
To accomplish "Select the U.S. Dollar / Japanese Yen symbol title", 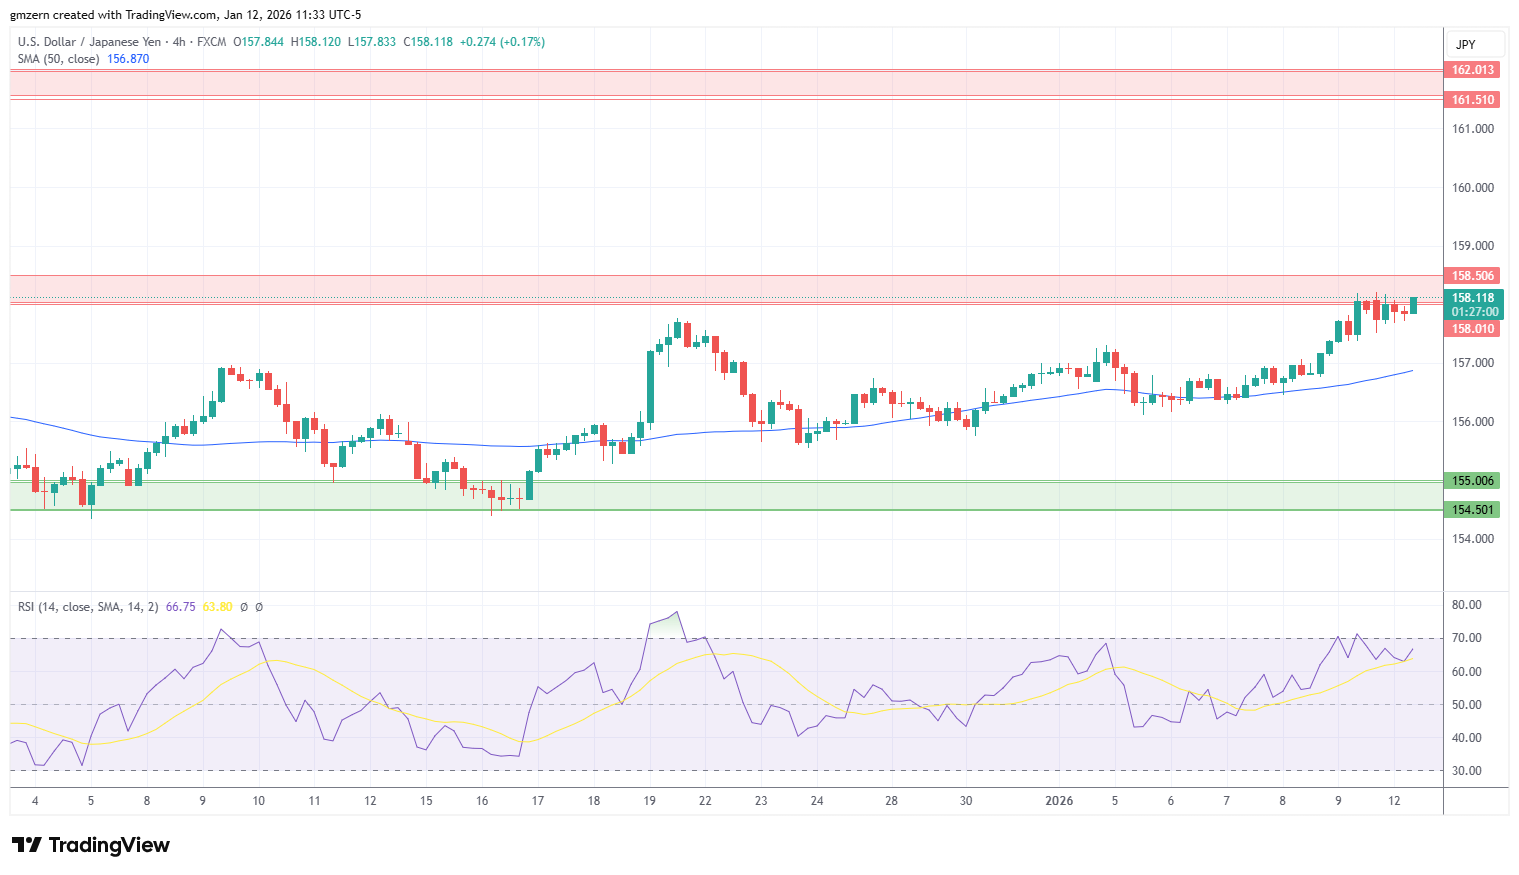I will (89, 42).
